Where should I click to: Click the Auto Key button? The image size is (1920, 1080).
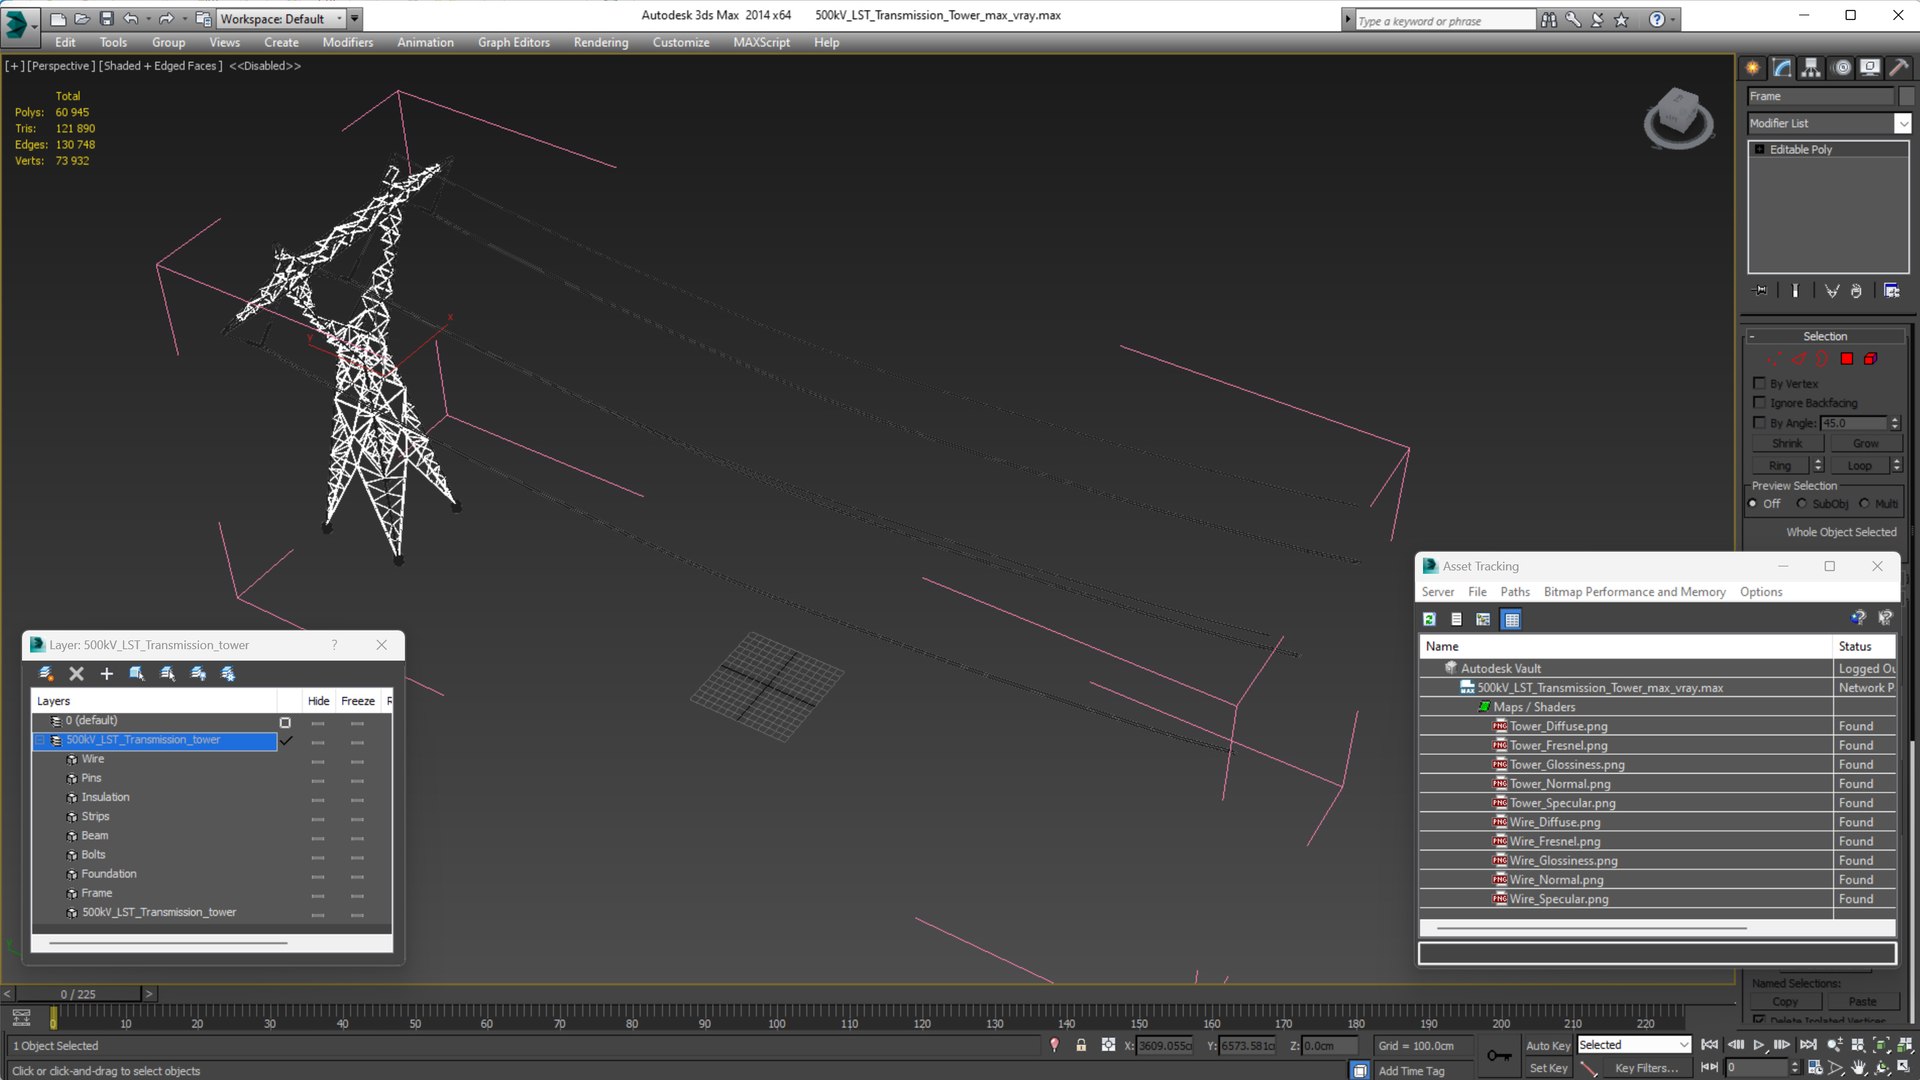pyautogui.click(x=1547, y=1045)
